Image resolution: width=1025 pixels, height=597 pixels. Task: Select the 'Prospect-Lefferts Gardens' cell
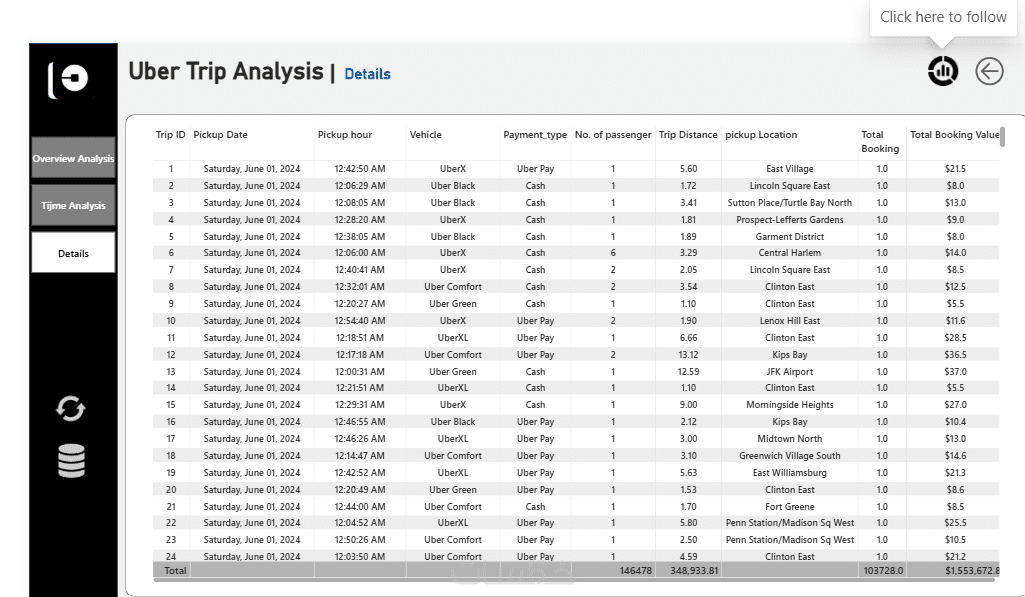click(790, 220)
